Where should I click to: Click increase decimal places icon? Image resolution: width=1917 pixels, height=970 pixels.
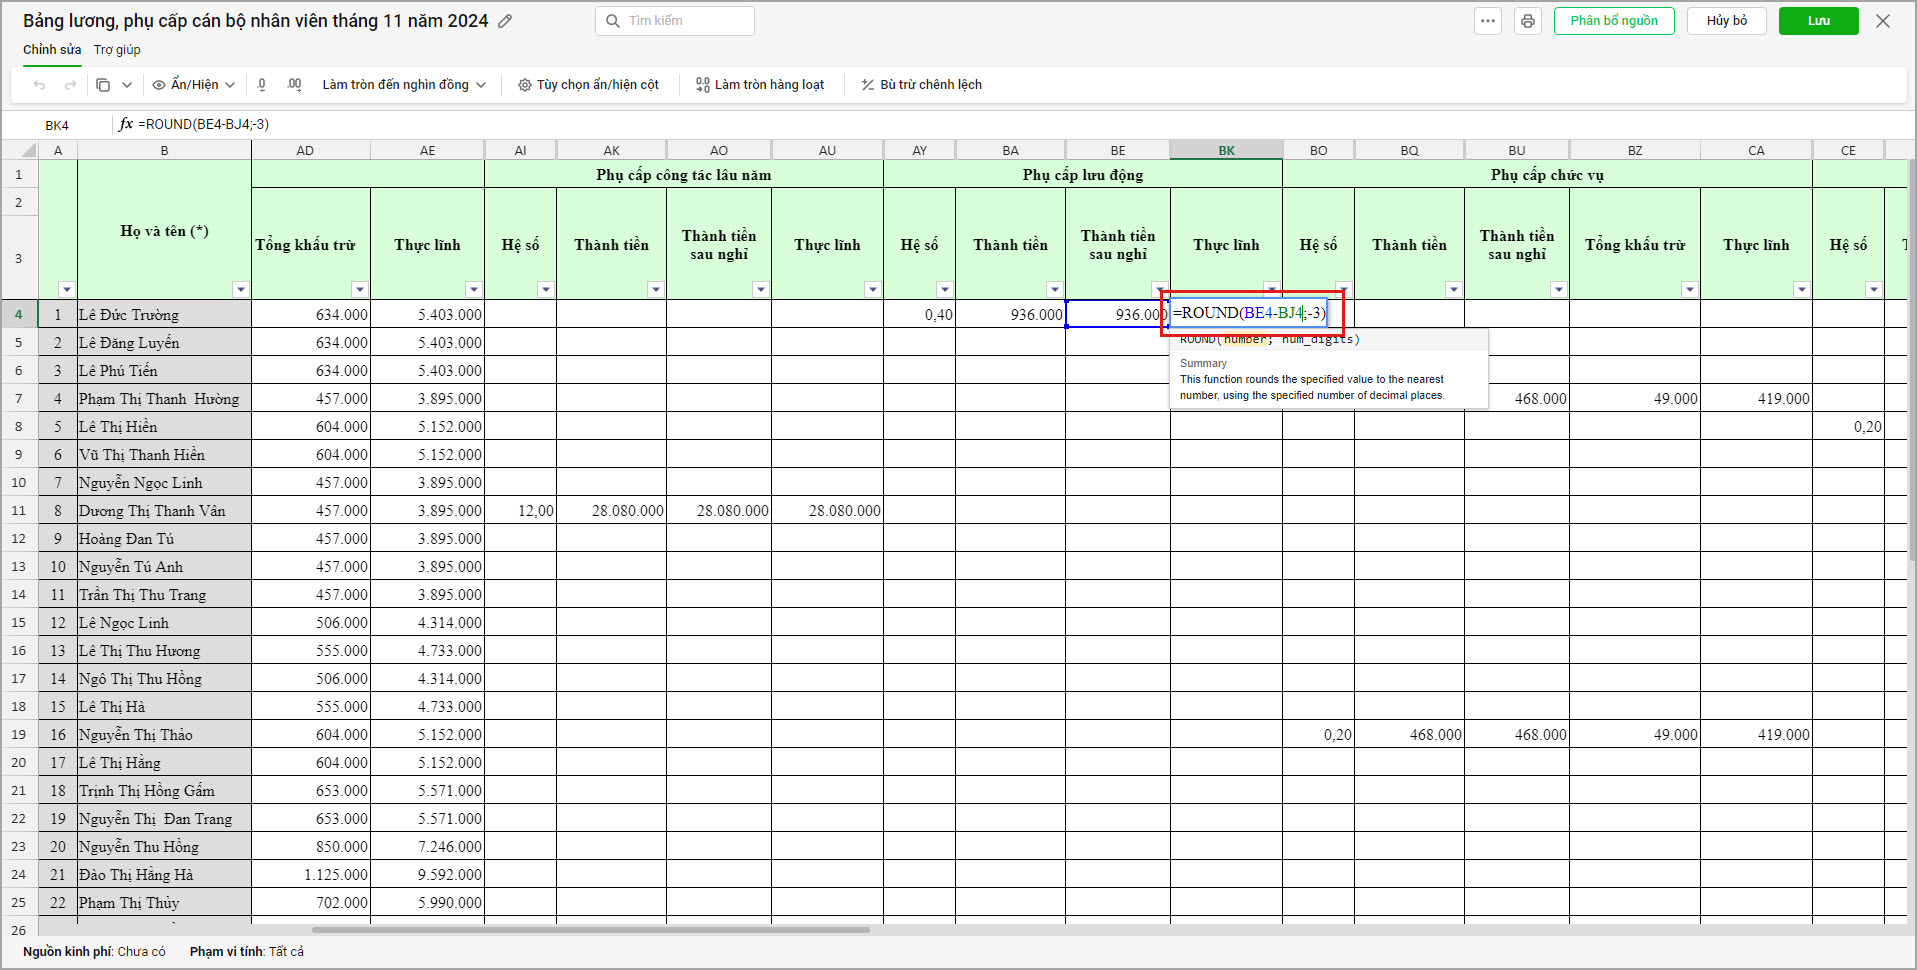click(294, 85)
